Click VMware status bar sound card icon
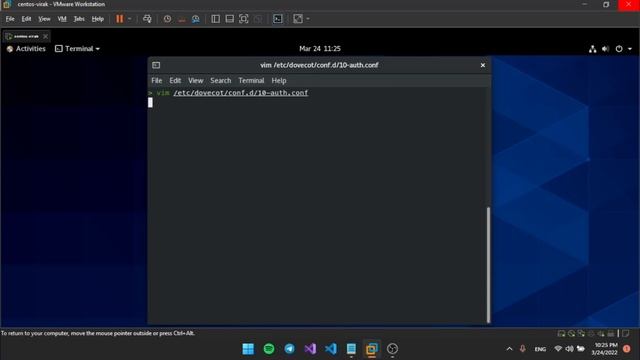This screenshot has height=360, width=640. pyautogui.click(x=601, y=333)
